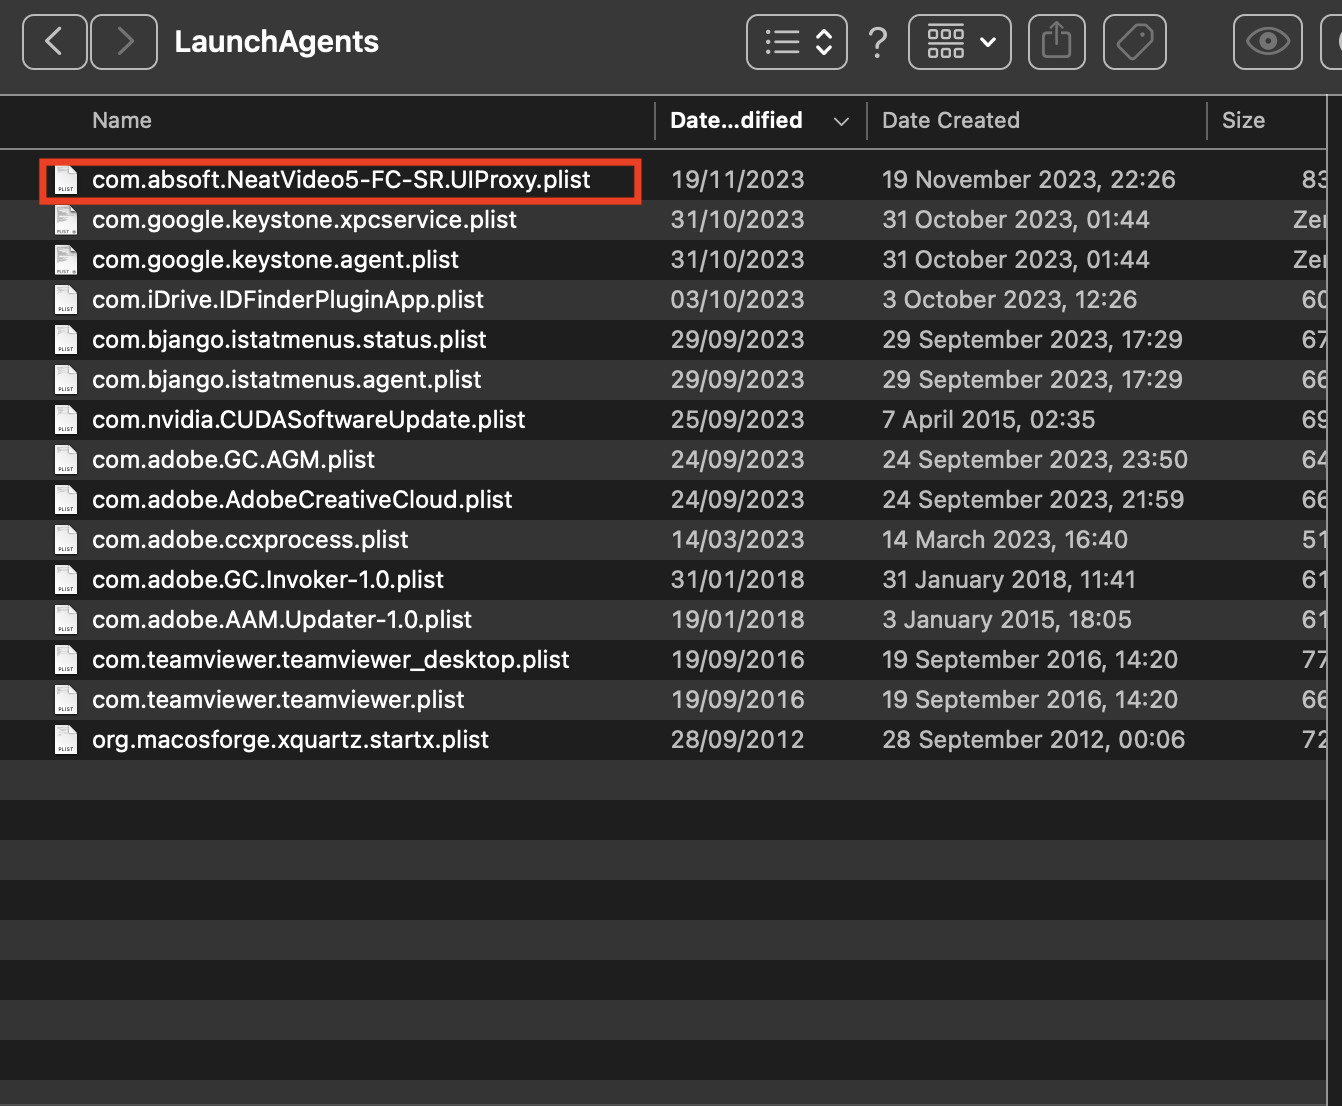Click the modified date 03/10/2023
The image size is (1342, 1106).
pos(738,300)
